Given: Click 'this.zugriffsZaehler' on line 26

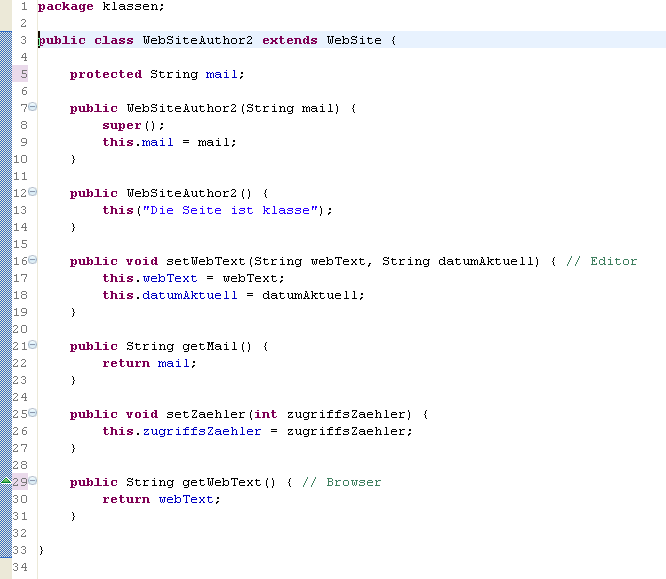Looking at the screenshot, I should pos(181,432).
